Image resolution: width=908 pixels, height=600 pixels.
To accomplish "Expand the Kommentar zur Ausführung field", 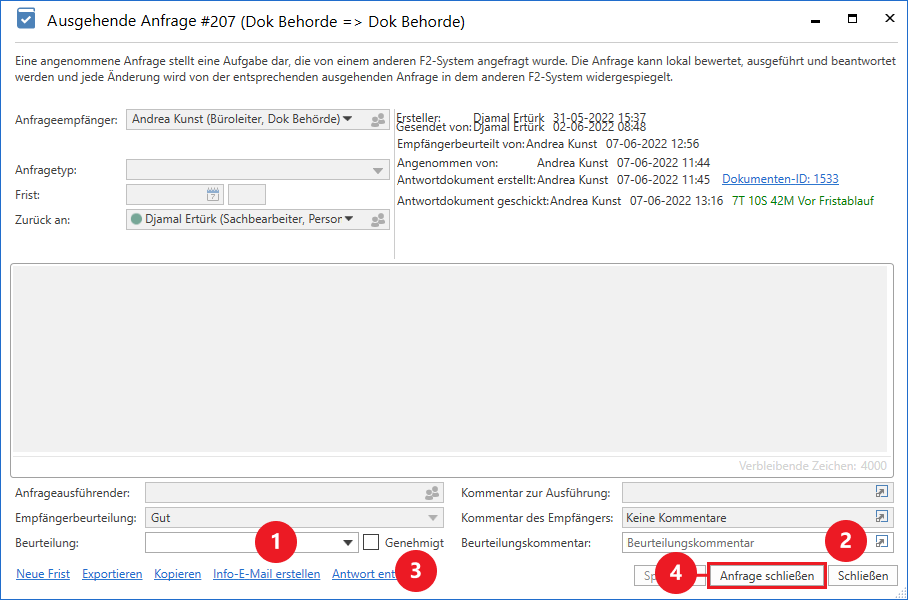I will (x=881, y=492).
